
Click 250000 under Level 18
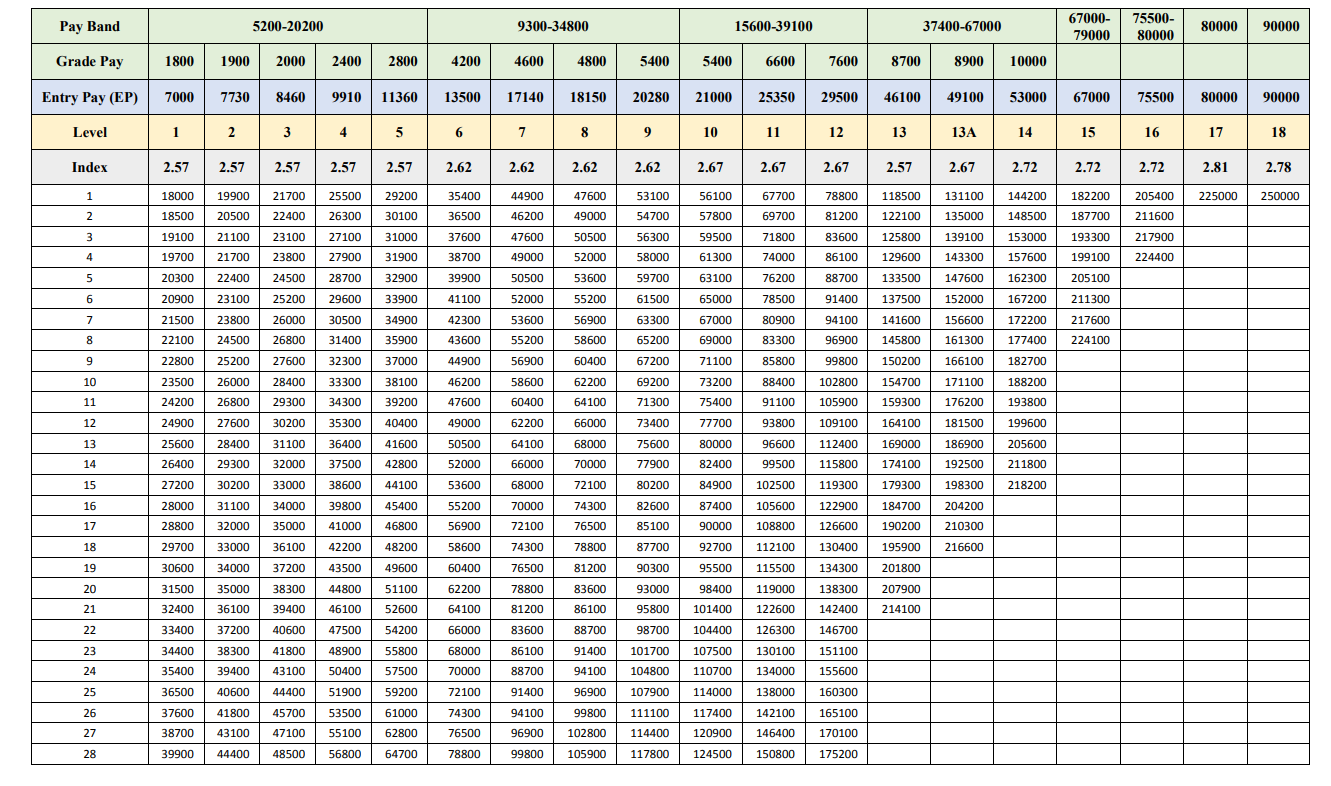1279,196
